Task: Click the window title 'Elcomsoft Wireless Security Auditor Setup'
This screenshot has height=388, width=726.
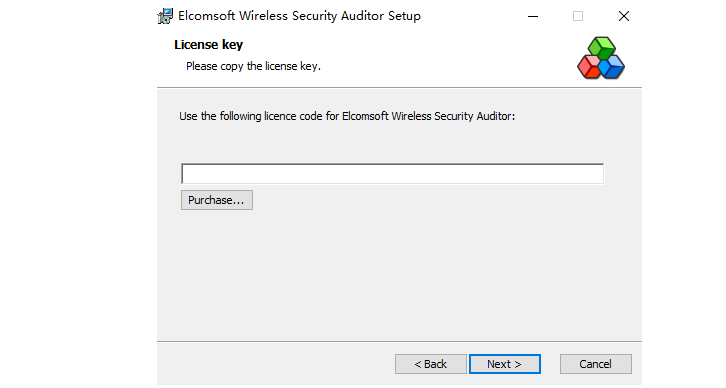Action: pos(300,16)
